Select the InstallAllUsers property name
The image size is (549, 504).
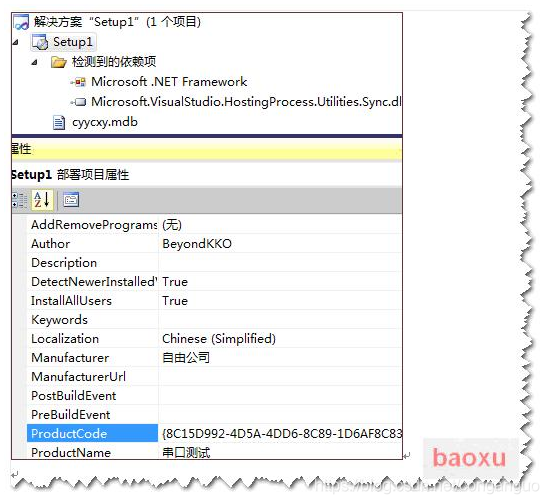tap(93, 301)
